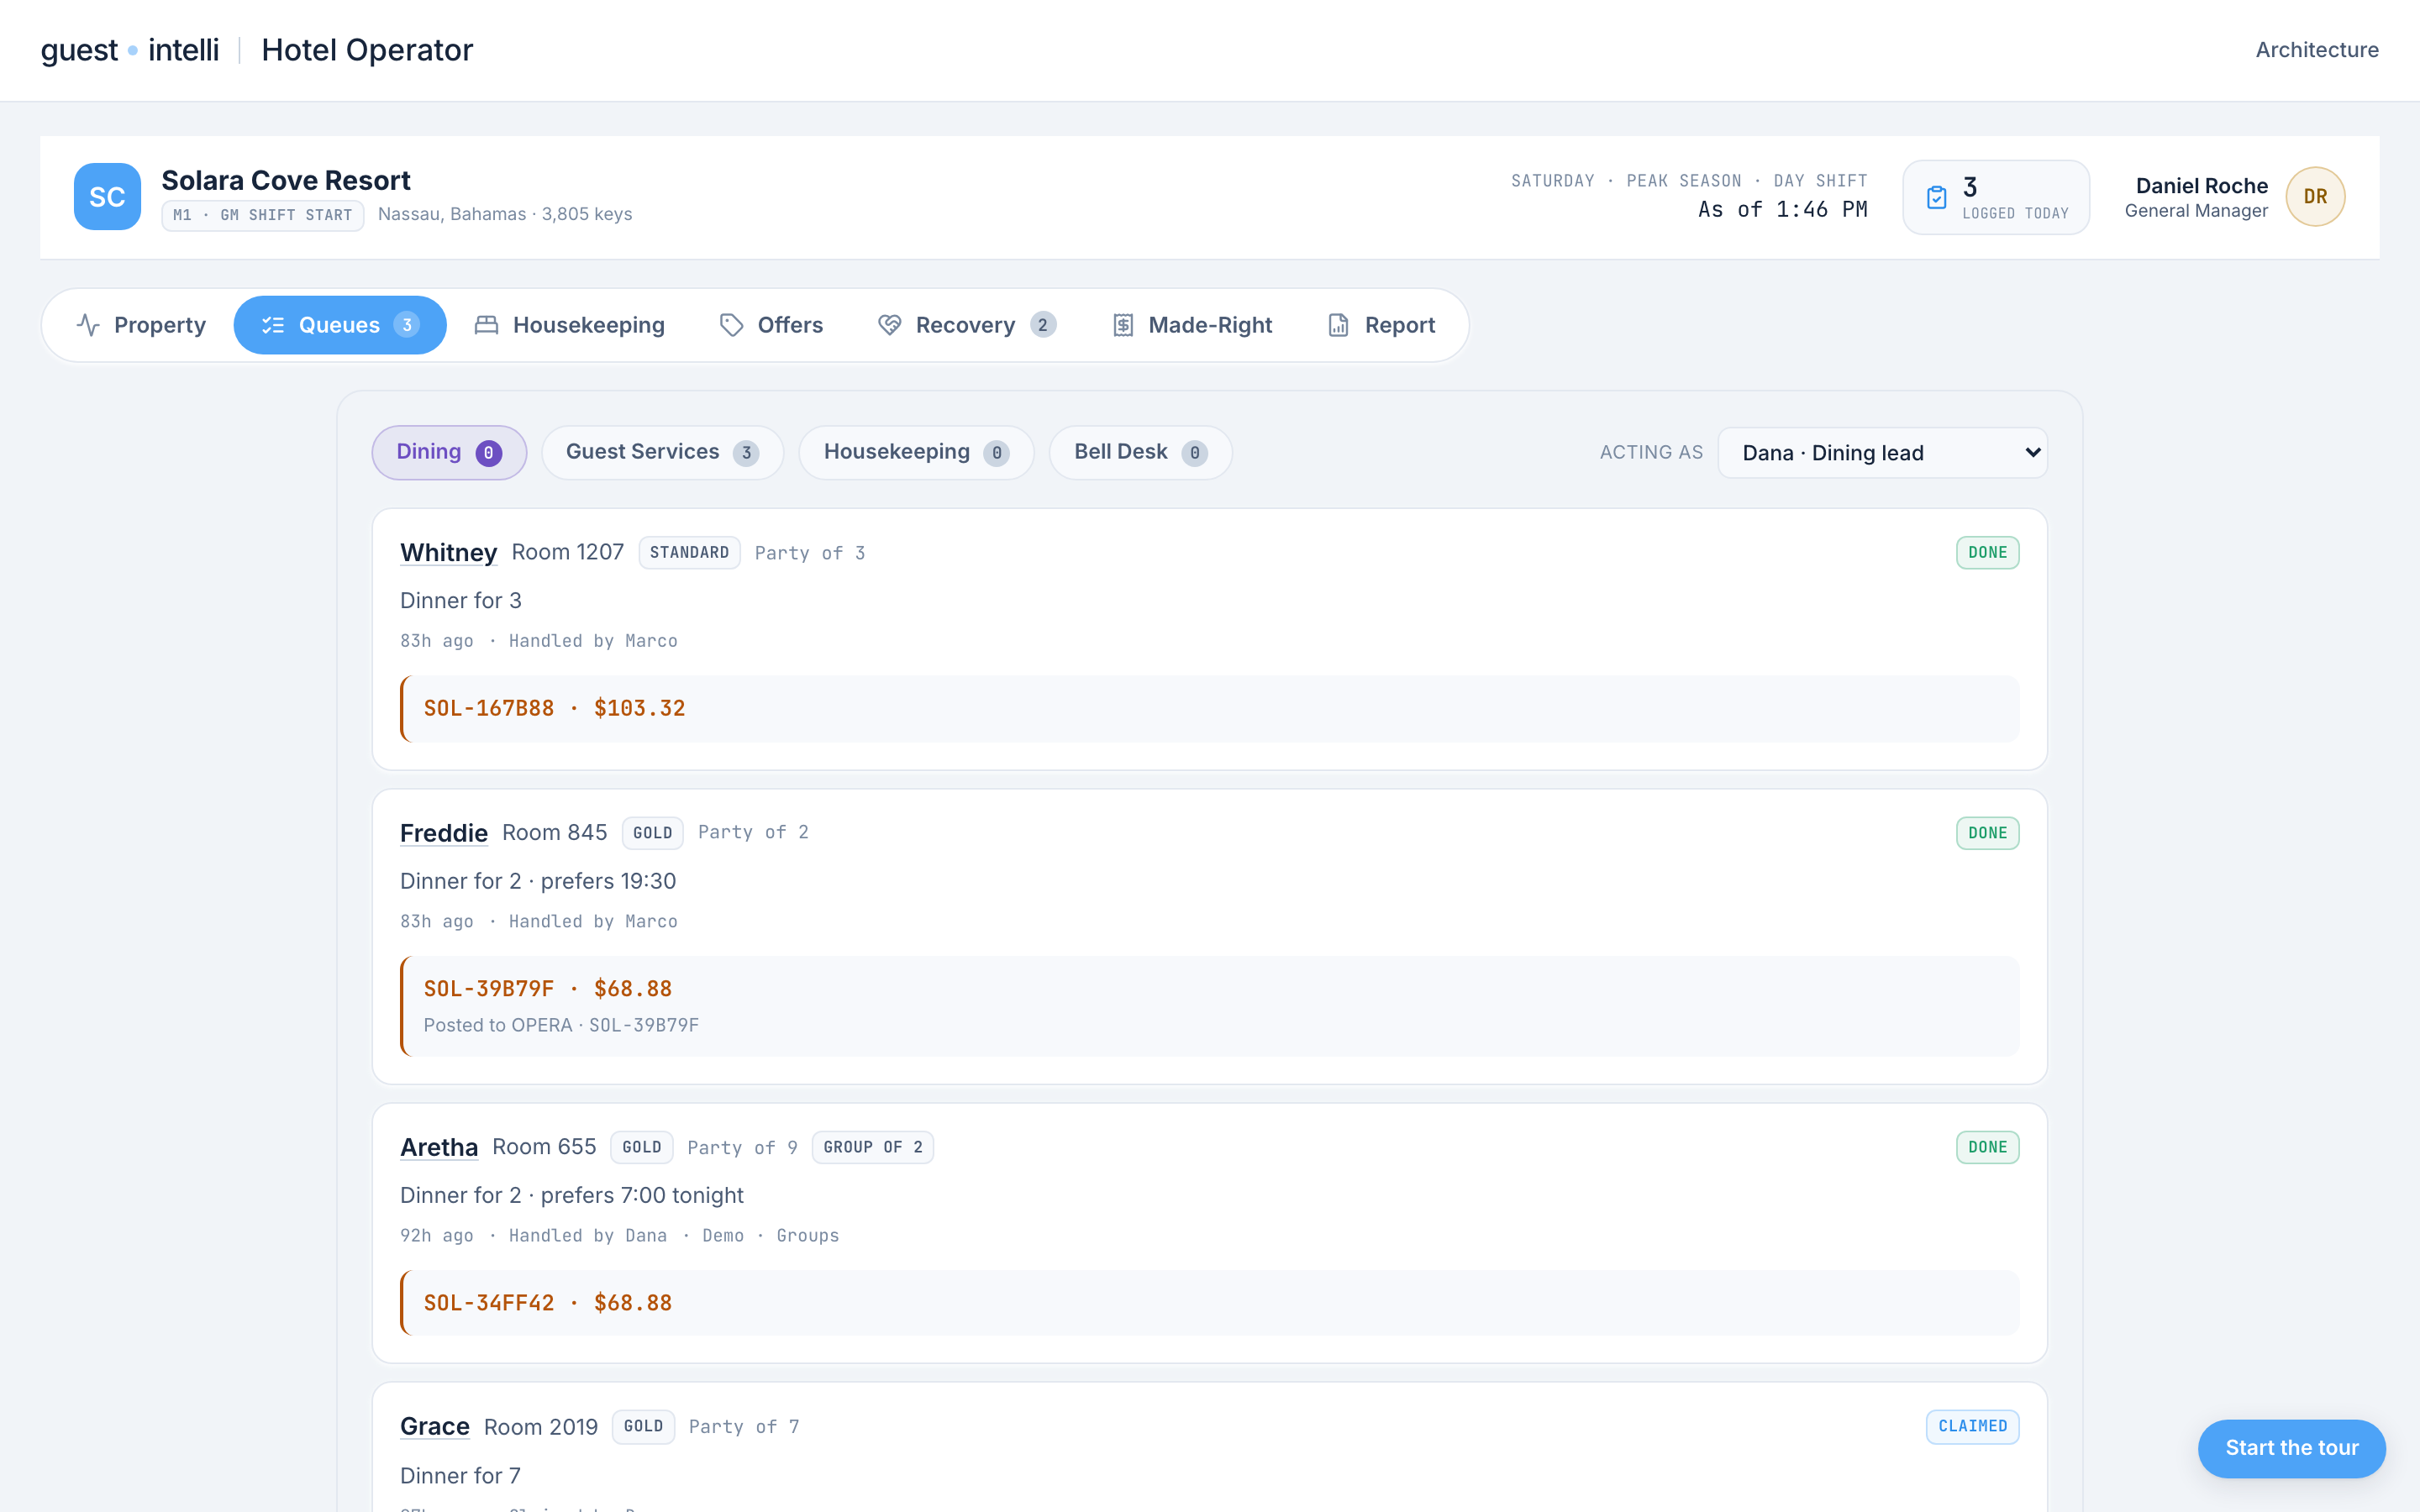2420x1512 pixels.
Task: Click Dinner for 2 · prefers 7:00 tonight
Action: pyautogui.click(x=572, y=1195)
